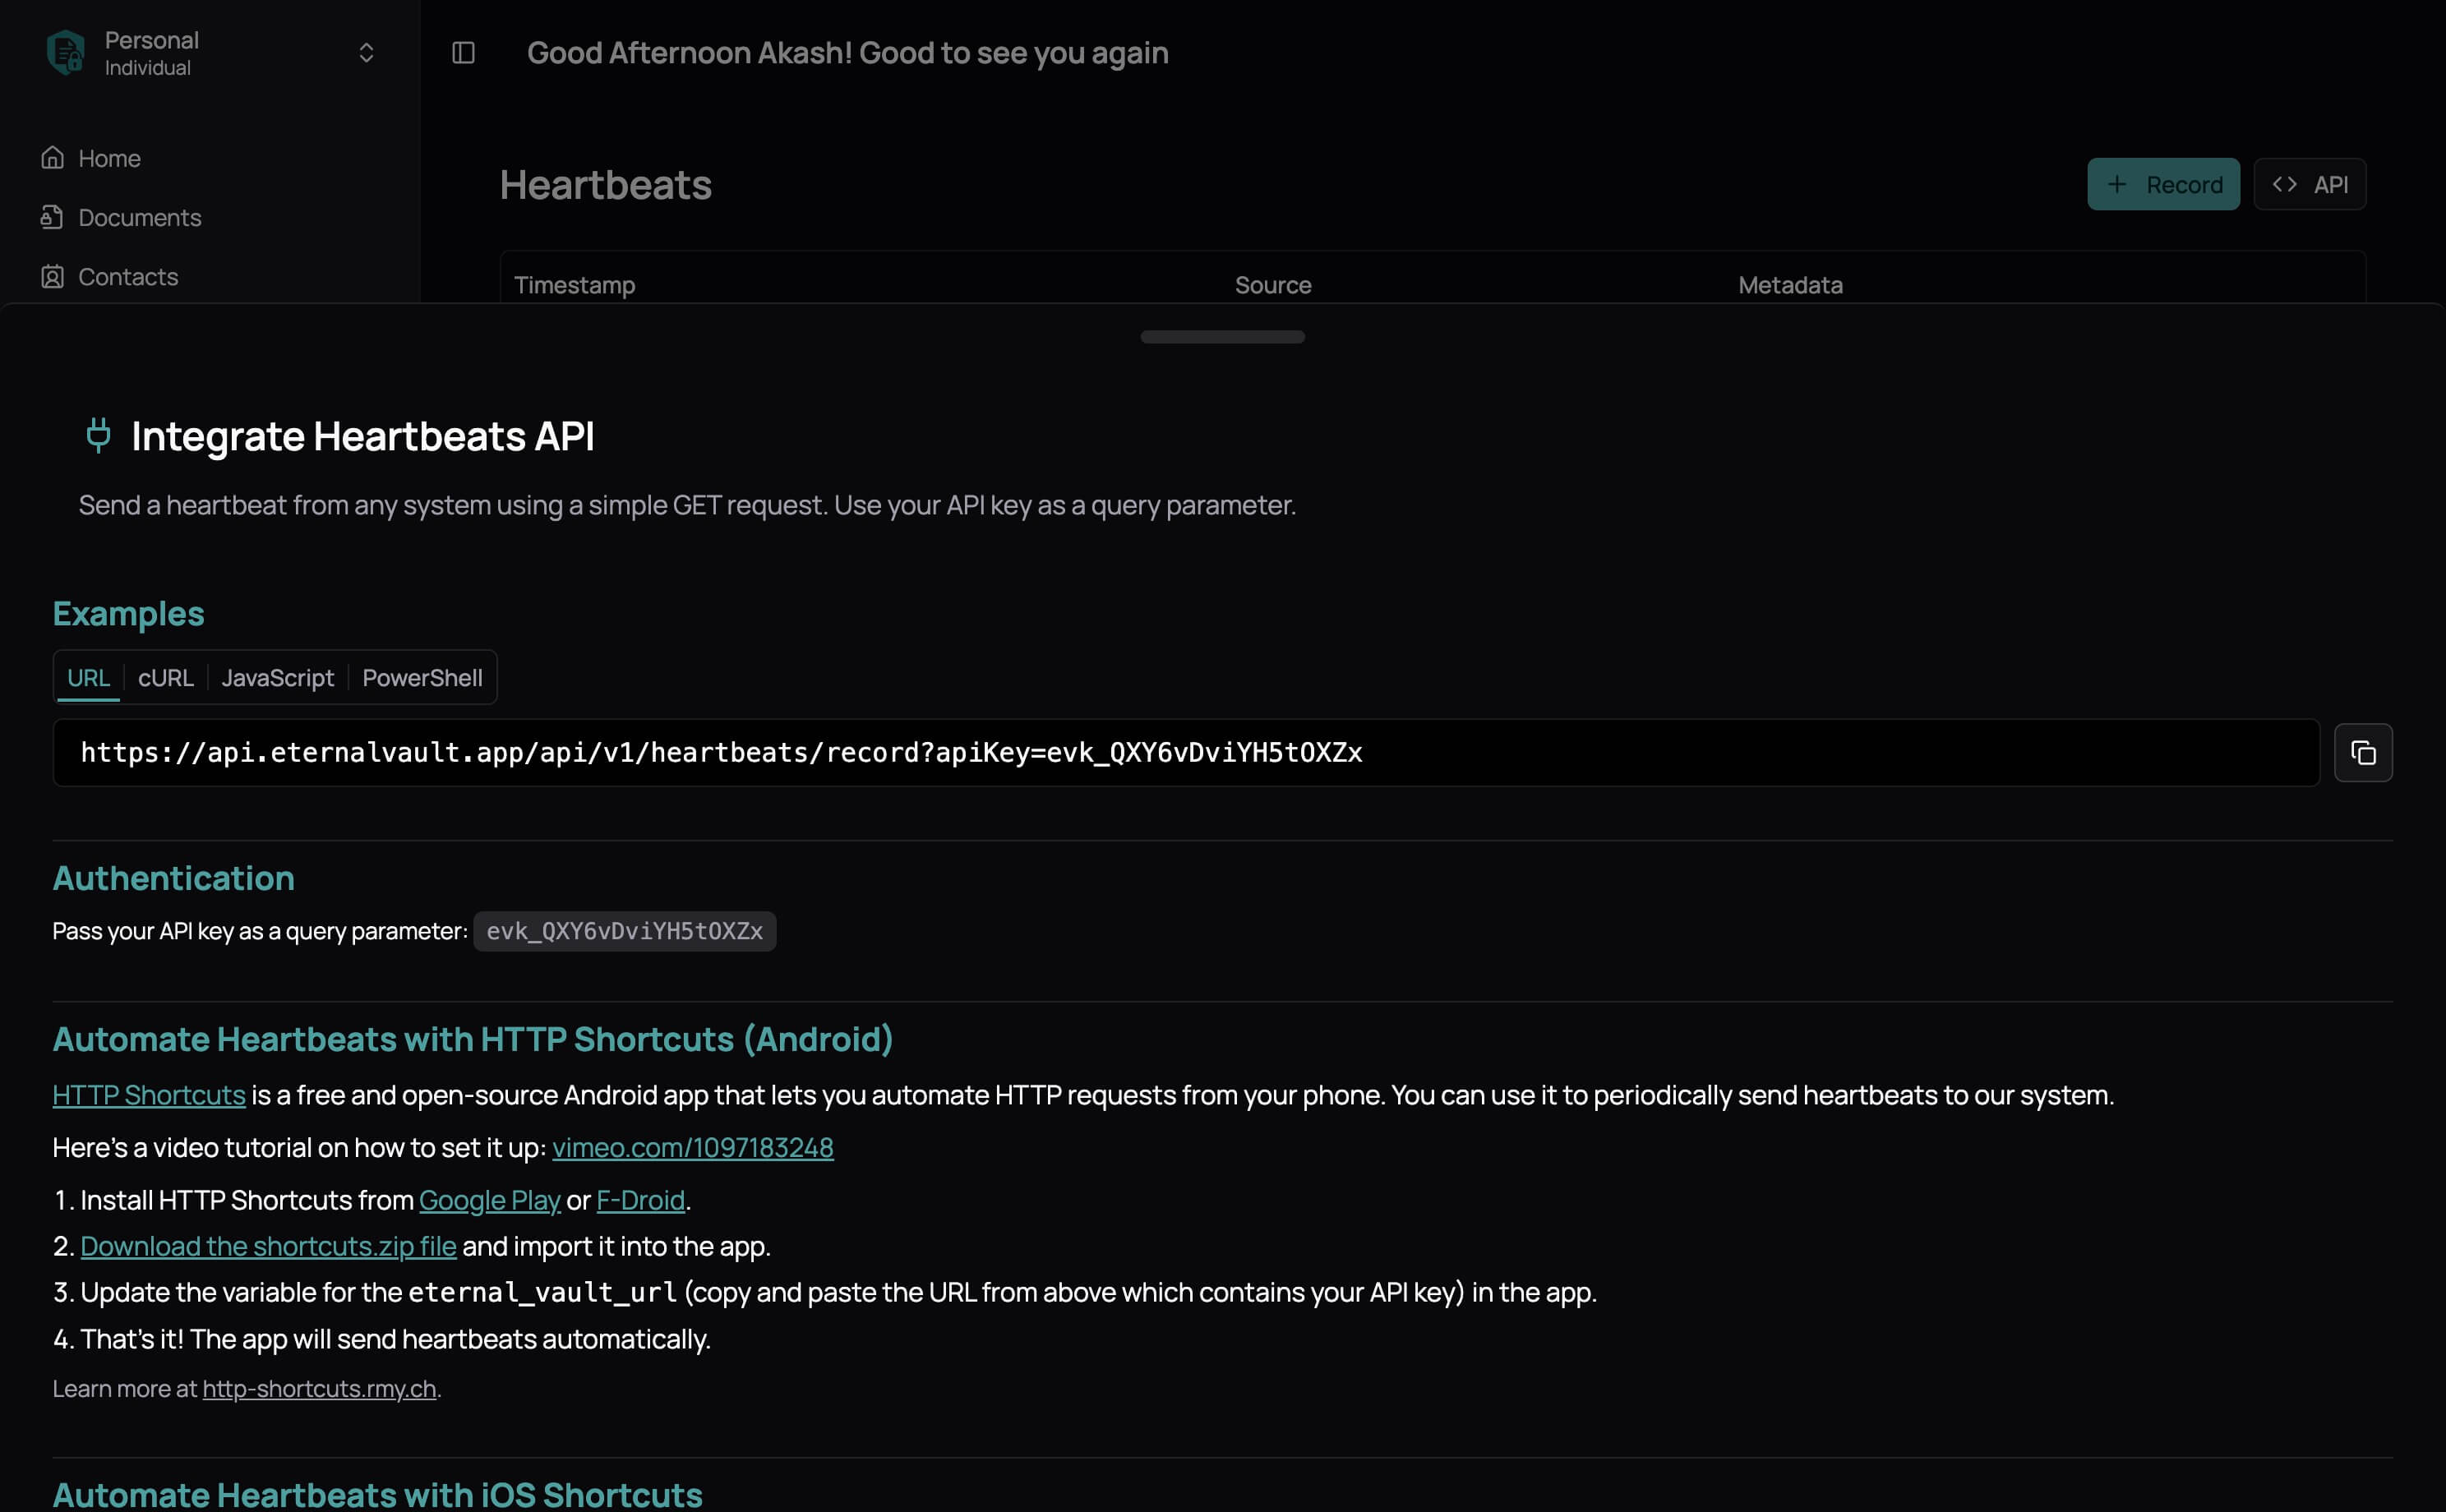Image resolution: width=2446 pixels, height=1512 pixels.
Task: Click the Metadata column header
Action: [1790, 285]
